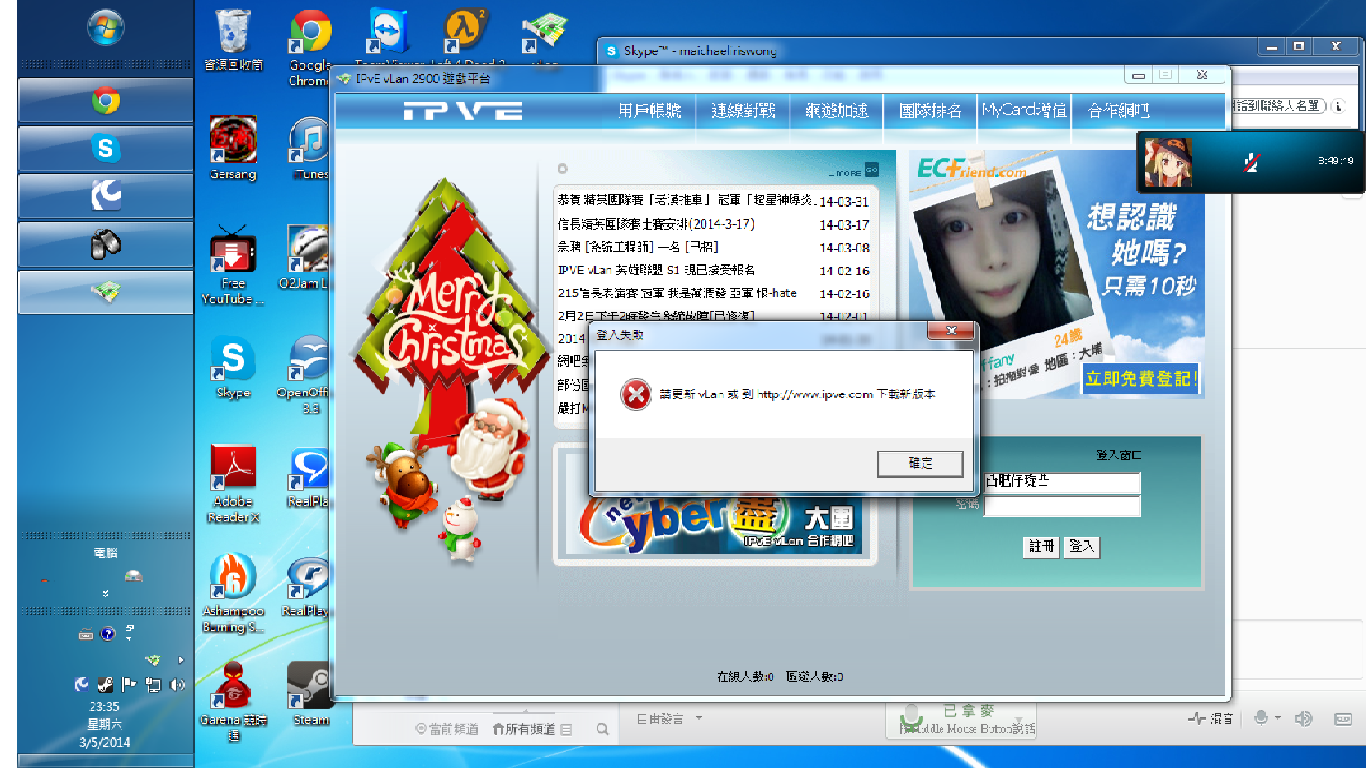
Task: Open MyCard增值 menu in IPVE
Action: click(x=1025, y=111)
